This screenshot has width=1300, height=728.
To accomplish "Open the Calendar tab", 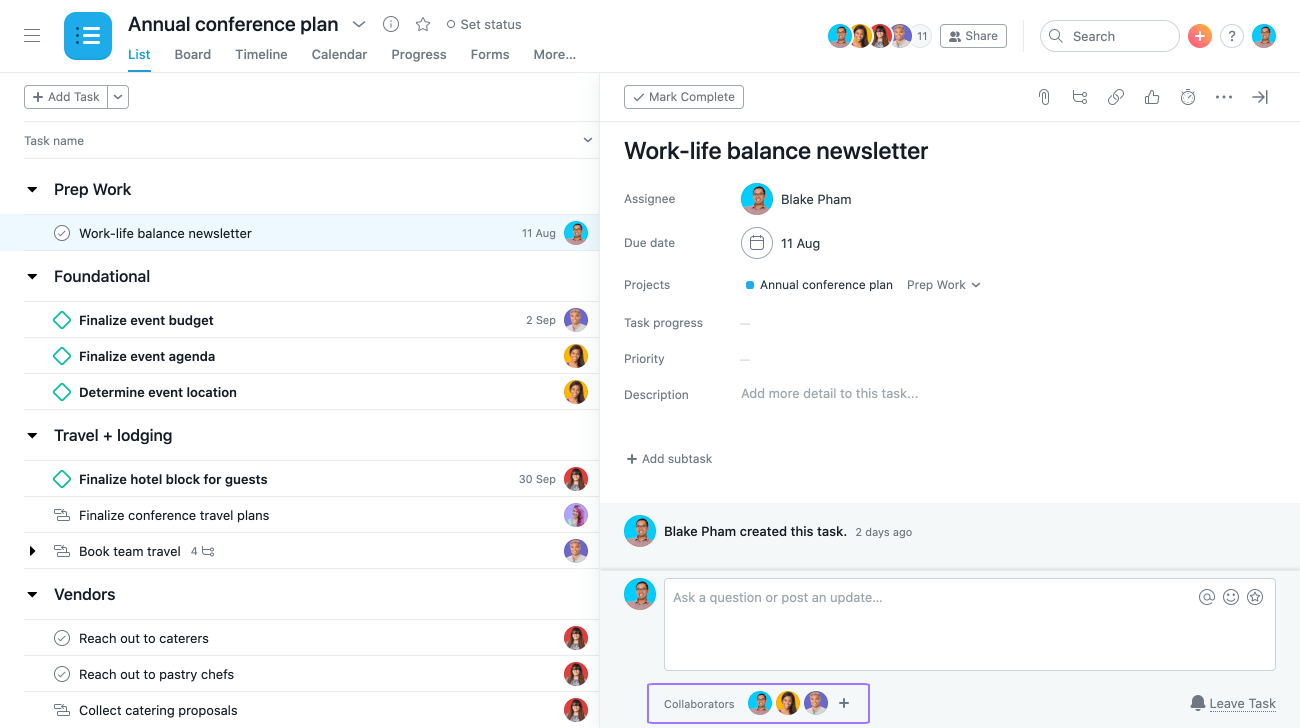I will [x=339, y=54].
